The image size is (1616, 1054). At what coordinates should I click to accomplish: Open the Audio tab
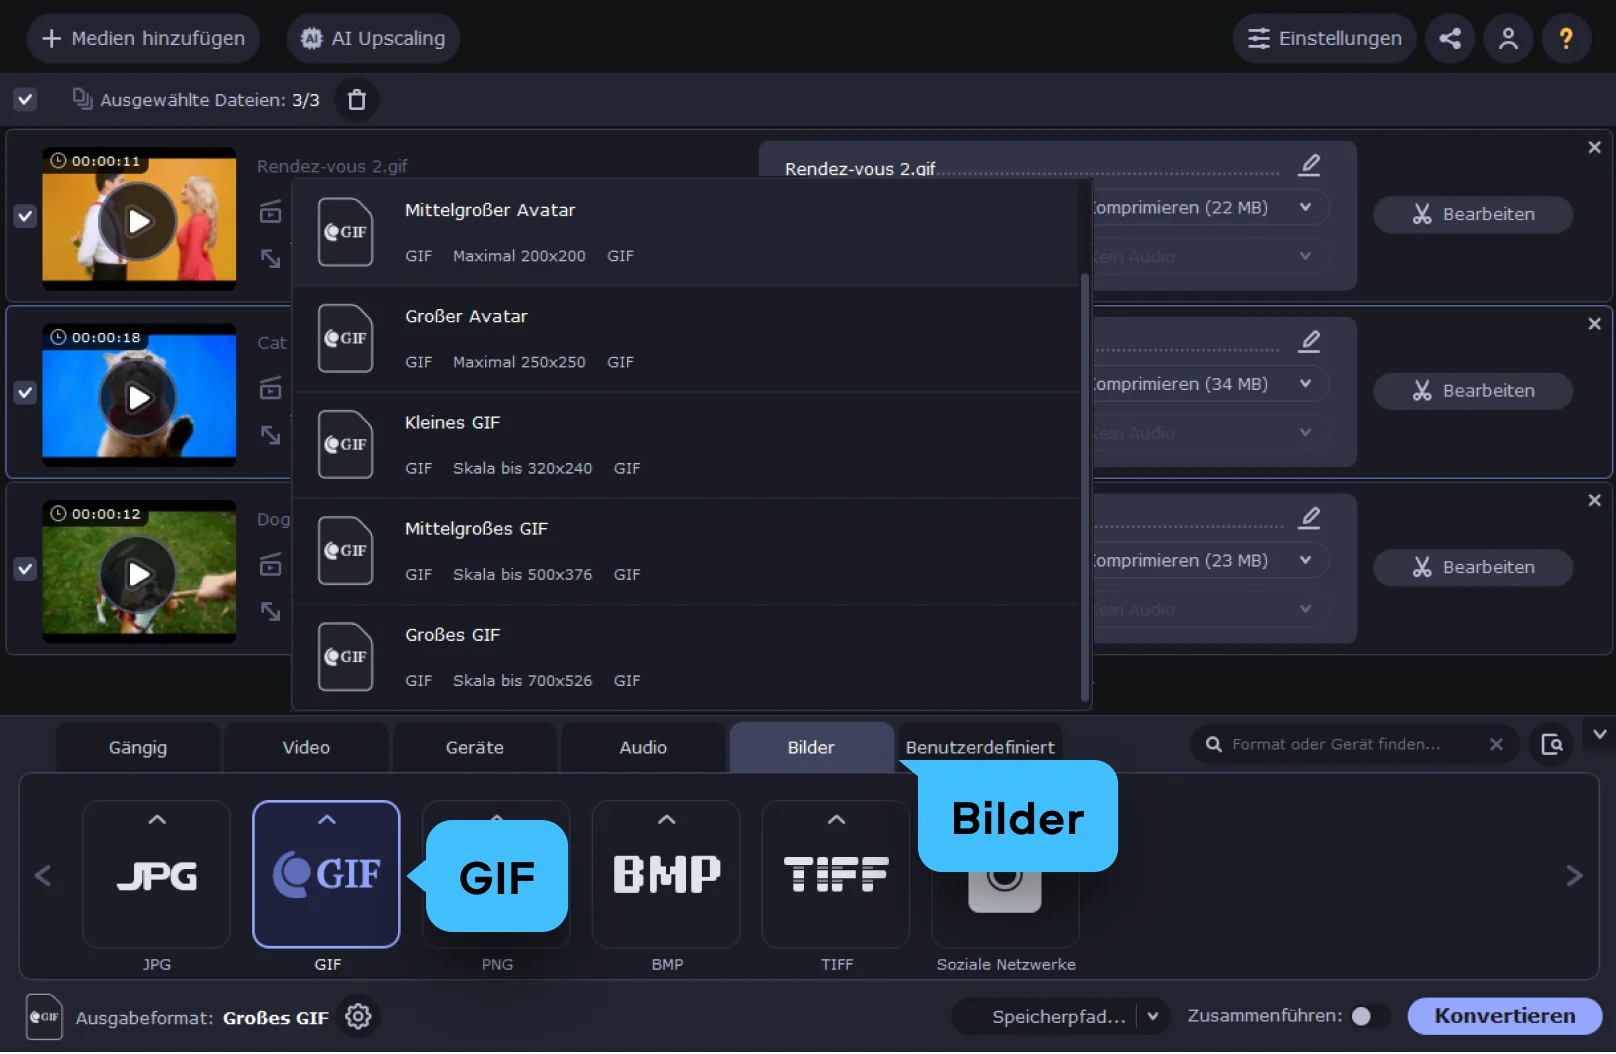click(643, 748)
